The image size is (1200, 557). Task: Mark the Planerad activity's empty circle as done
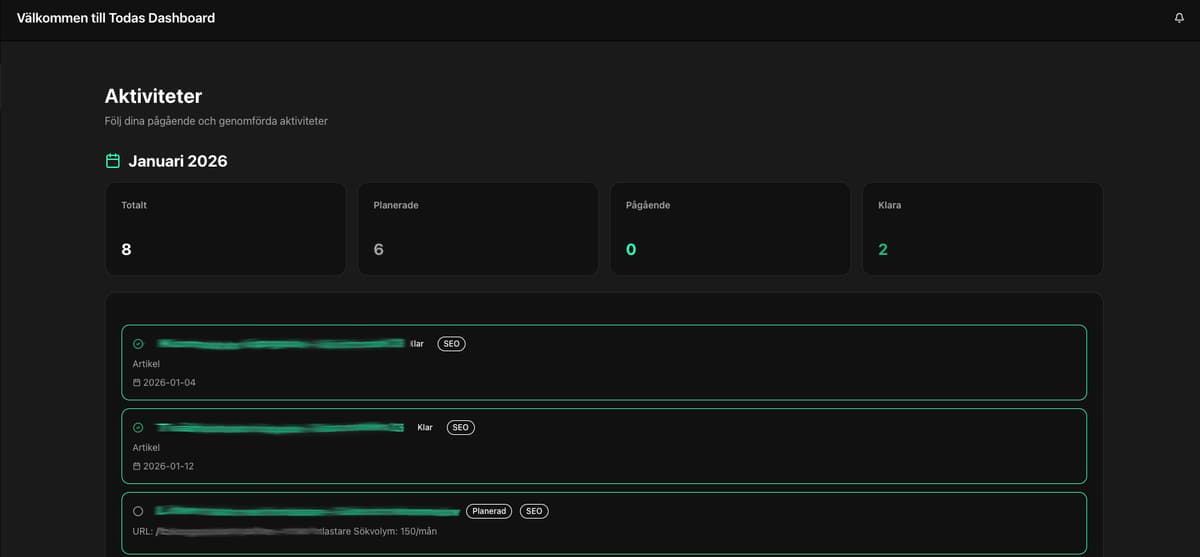click(138, 511)
